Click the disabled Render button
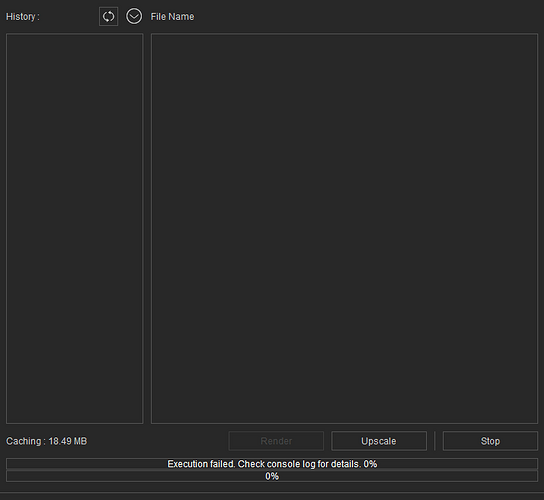Screen dimensions: 544x500 click(x=276, y=441)
